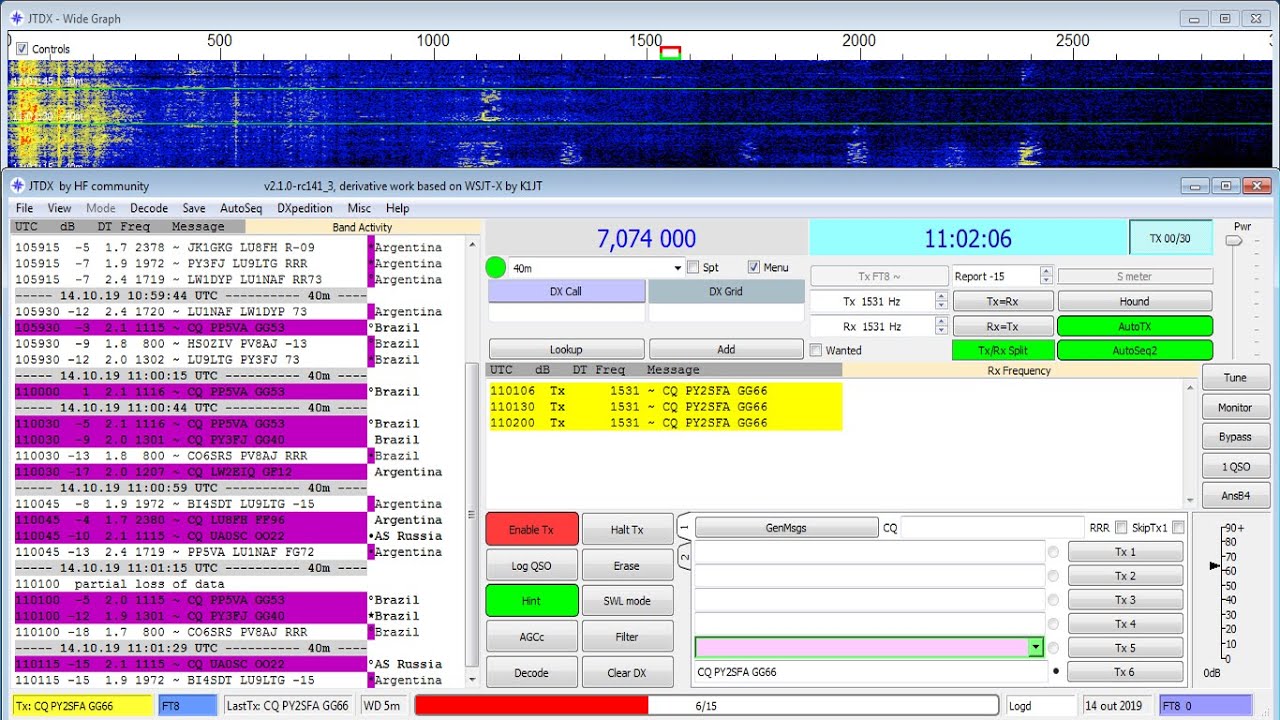Decrease Rx 1531 Hz with down arrow
Viewport: 1280px width, 720px height.
click(x=940, y=330)
